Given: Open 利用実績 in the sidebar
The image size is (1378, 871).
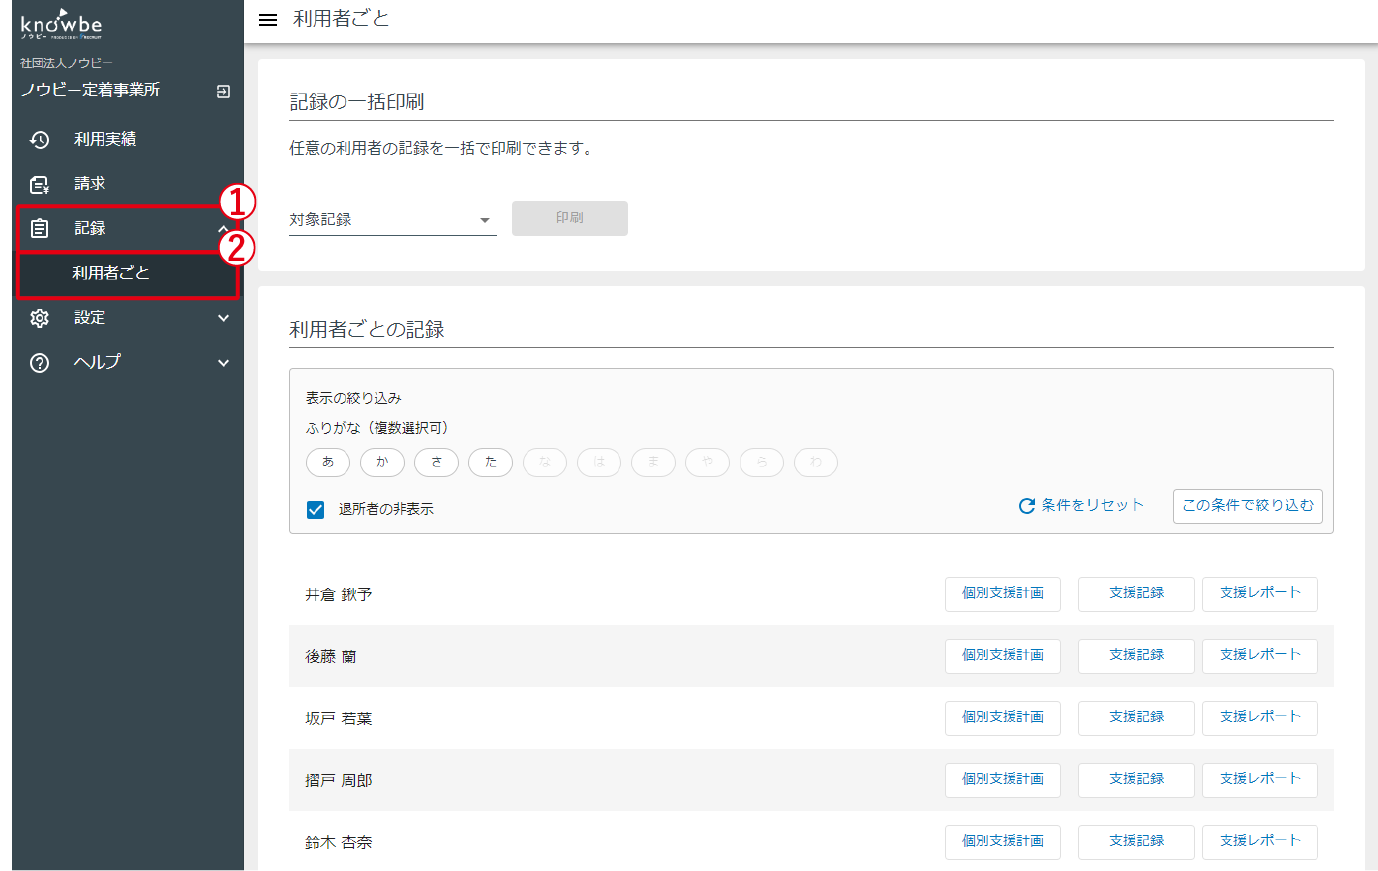Looking at the screenshot, I should coord(105,140).
